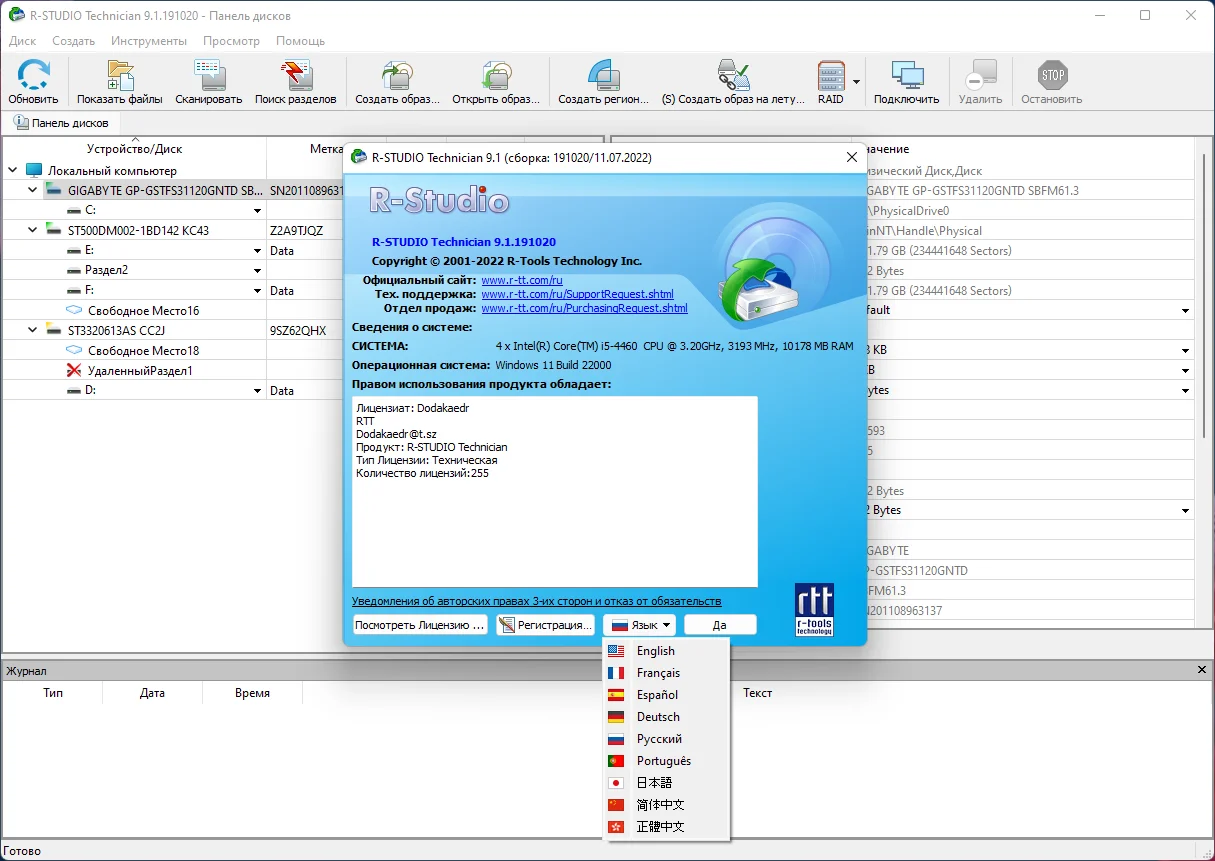This screenshot has height=861, width=1215.
Task: Select the УдаленныйРаздел1 tree row text
Action: [x=140, y=371]
